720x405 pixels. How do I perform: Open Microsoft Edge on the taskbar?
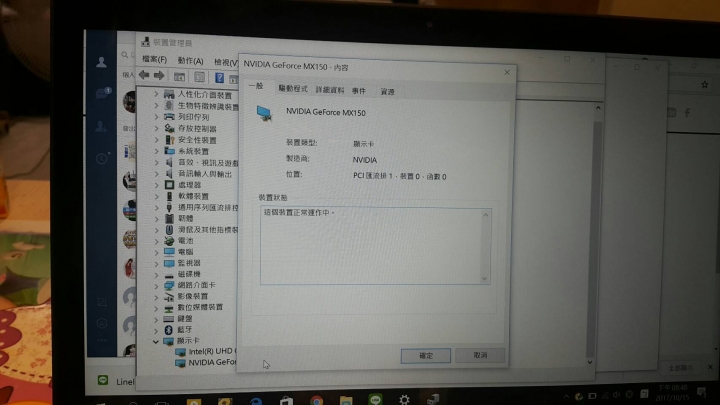click(x=256, y=401)
